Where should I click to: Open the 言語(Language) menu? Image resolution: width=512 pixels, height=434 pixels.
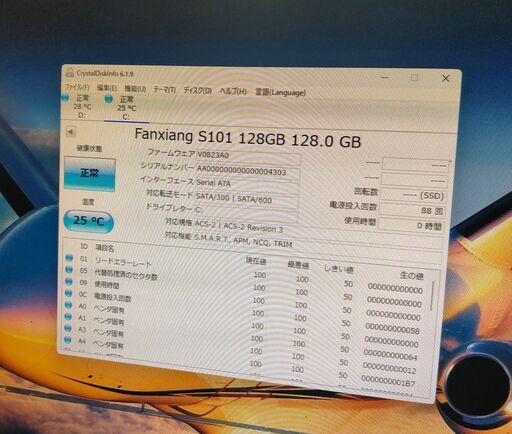280,92
